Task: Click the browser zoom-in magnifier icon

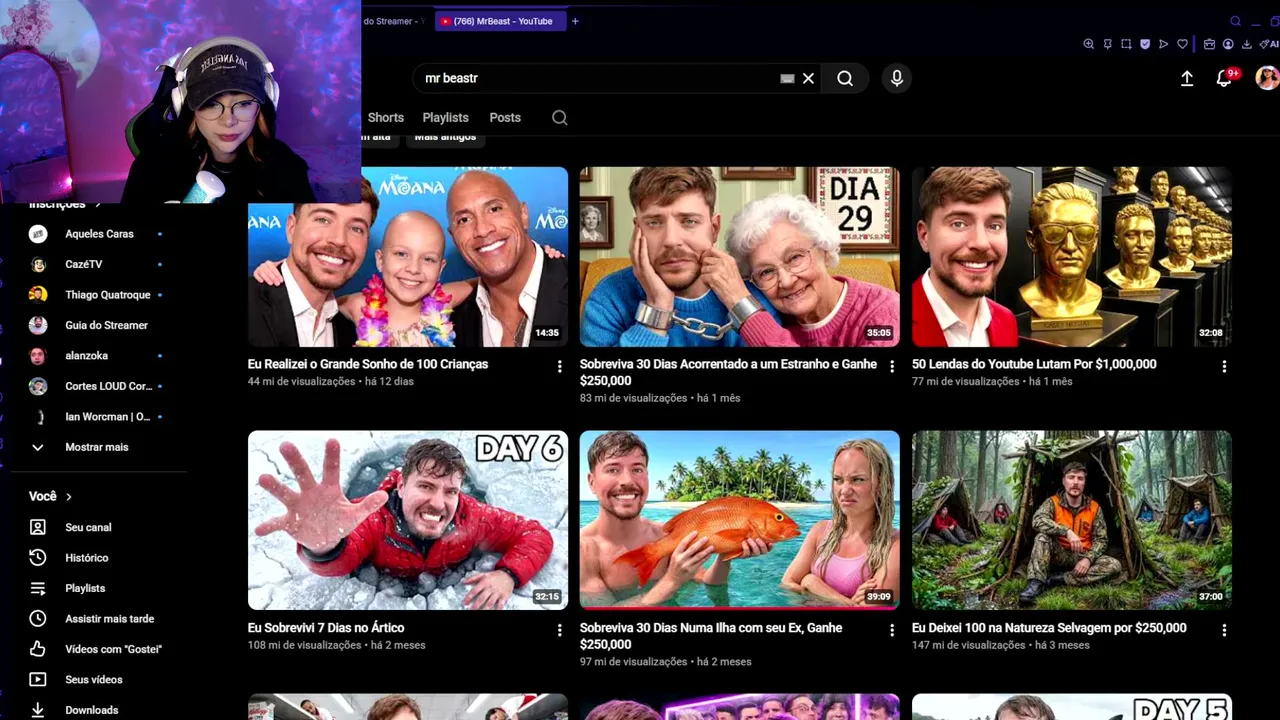Action: 1089,44
